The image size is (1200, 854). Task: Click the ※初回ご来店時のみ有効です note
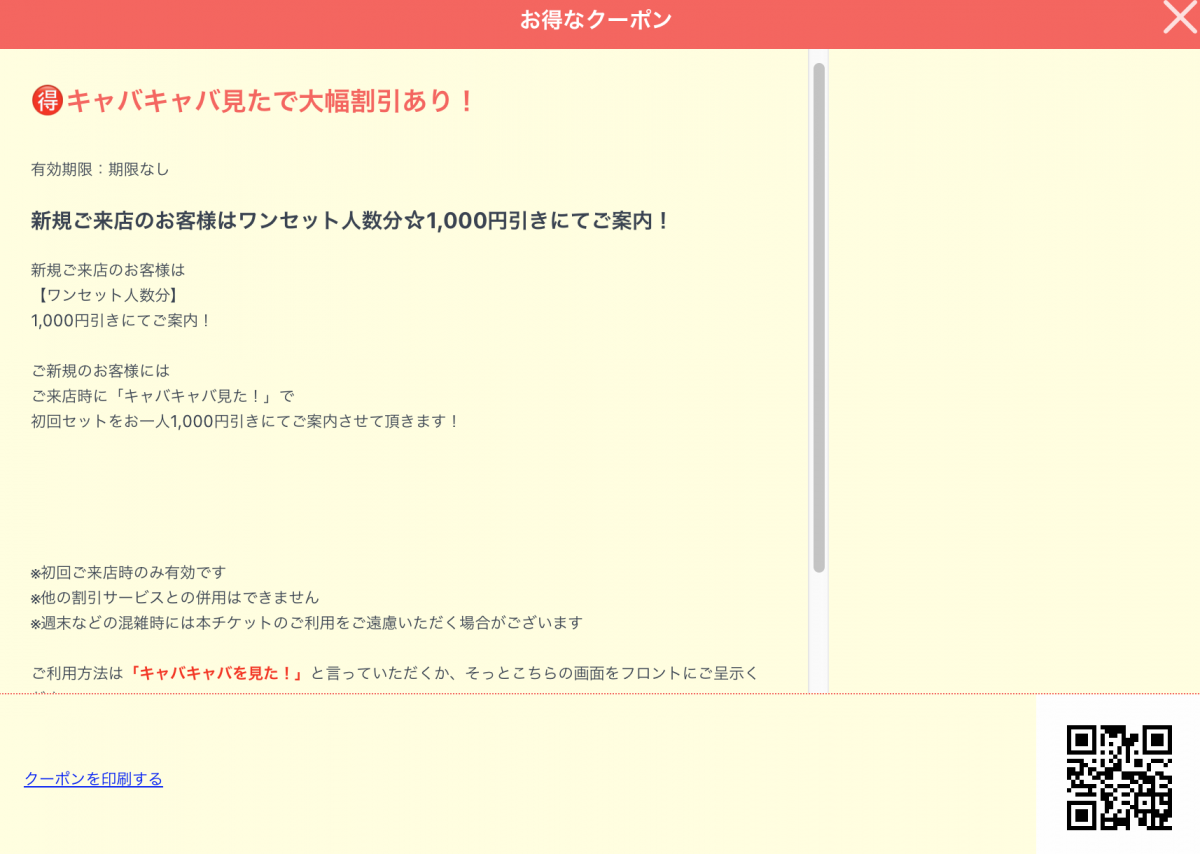tap(128, 573)
